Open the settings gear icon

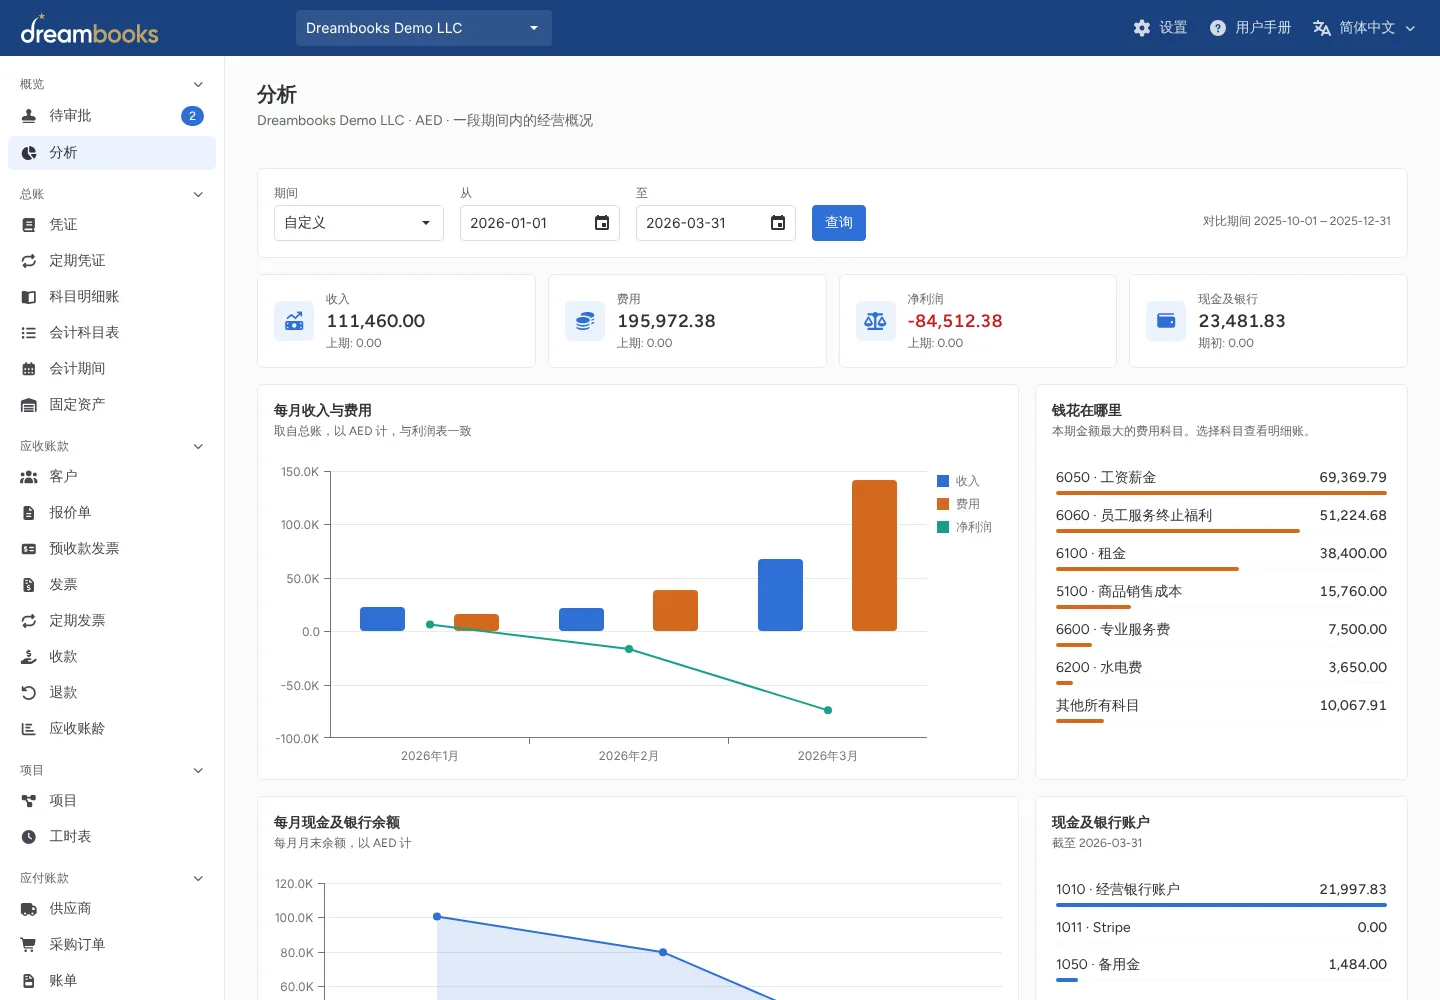tap(1142, 28)
